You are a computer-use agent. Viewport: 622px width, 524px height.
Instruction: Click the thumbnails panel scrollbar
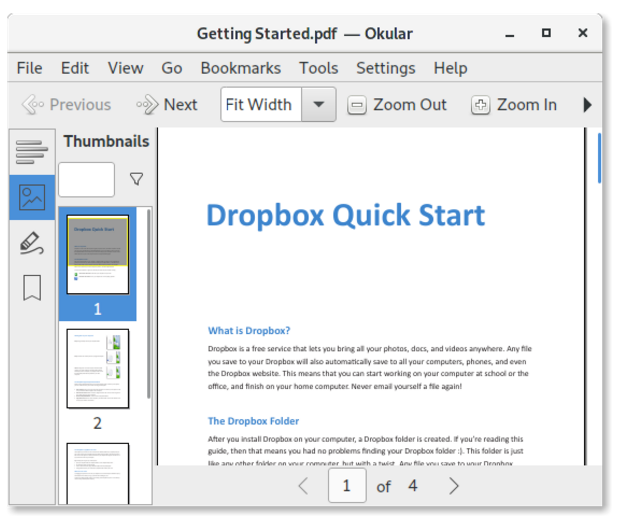tap(149, 303)
